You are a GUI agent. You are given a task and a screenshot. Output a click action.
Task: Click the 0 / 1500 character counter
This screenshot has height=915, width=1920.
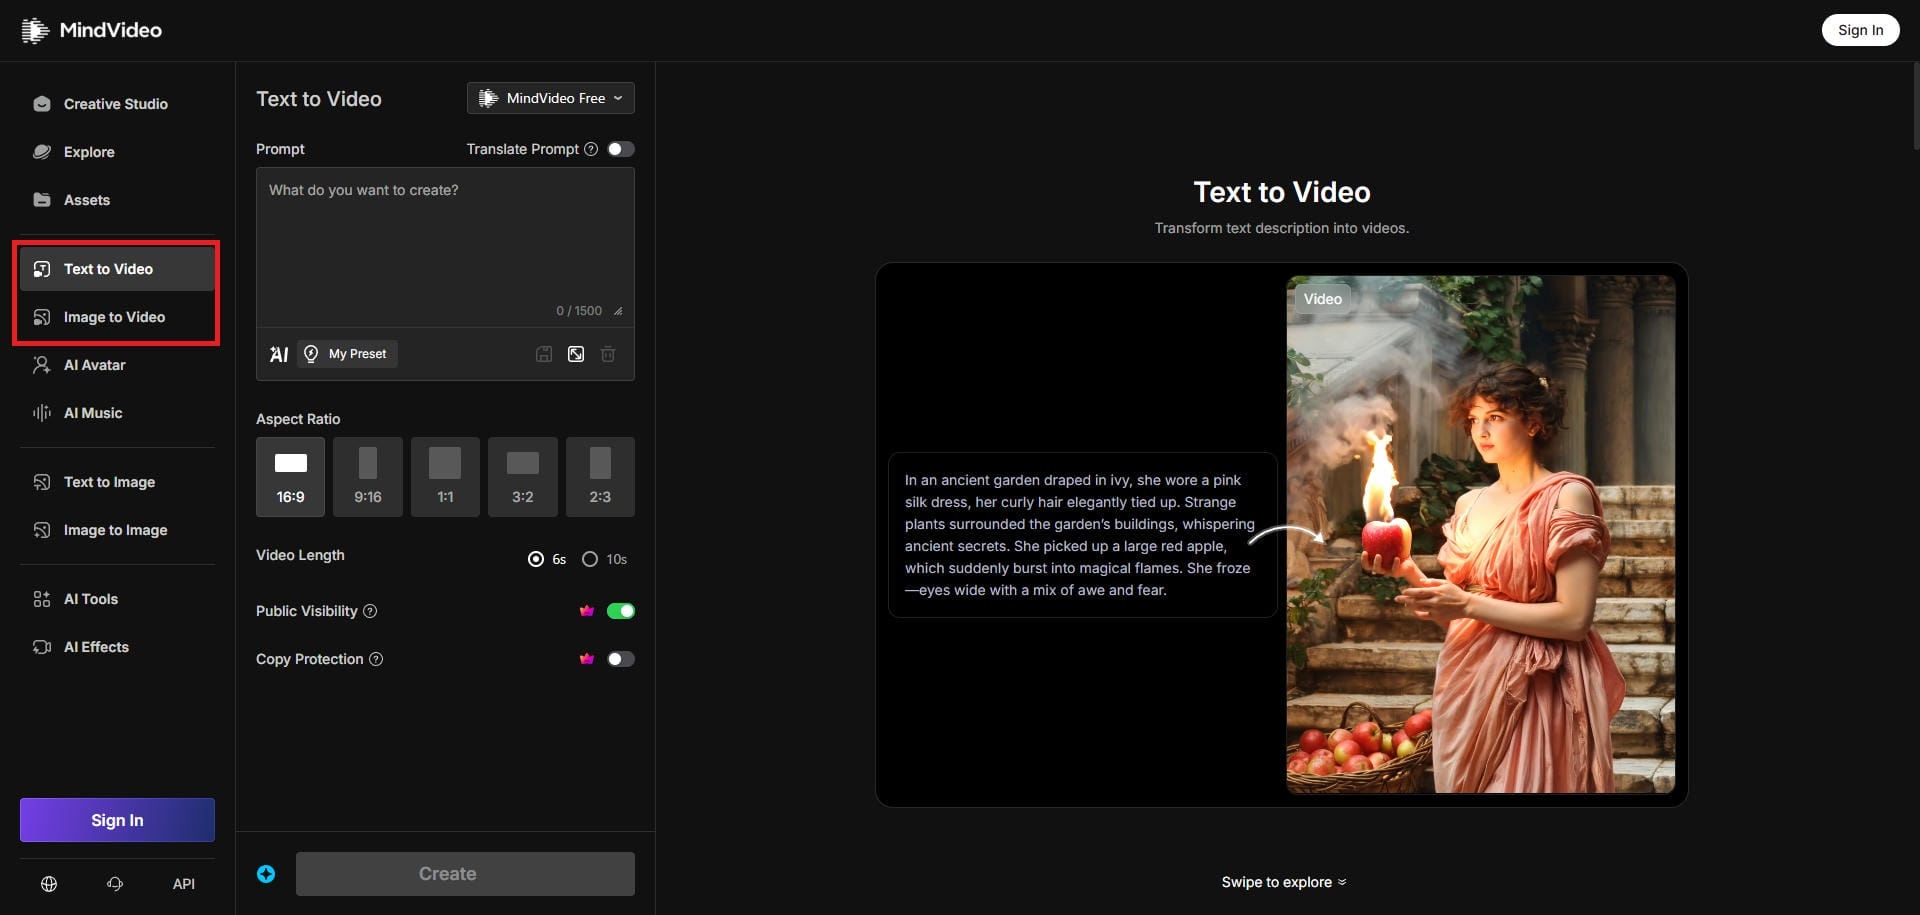[x=579, y=311]
